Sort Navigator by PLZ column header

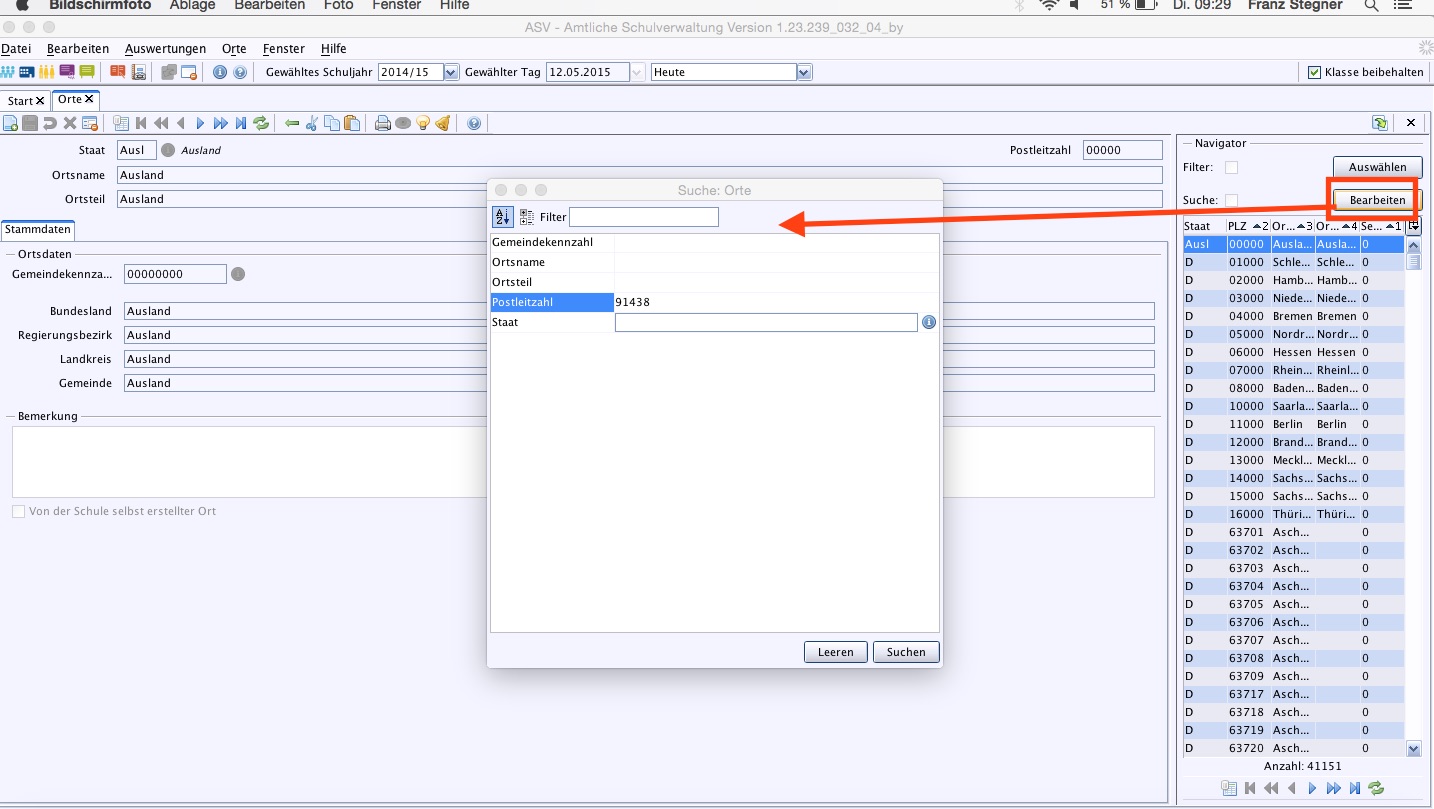1248,226
